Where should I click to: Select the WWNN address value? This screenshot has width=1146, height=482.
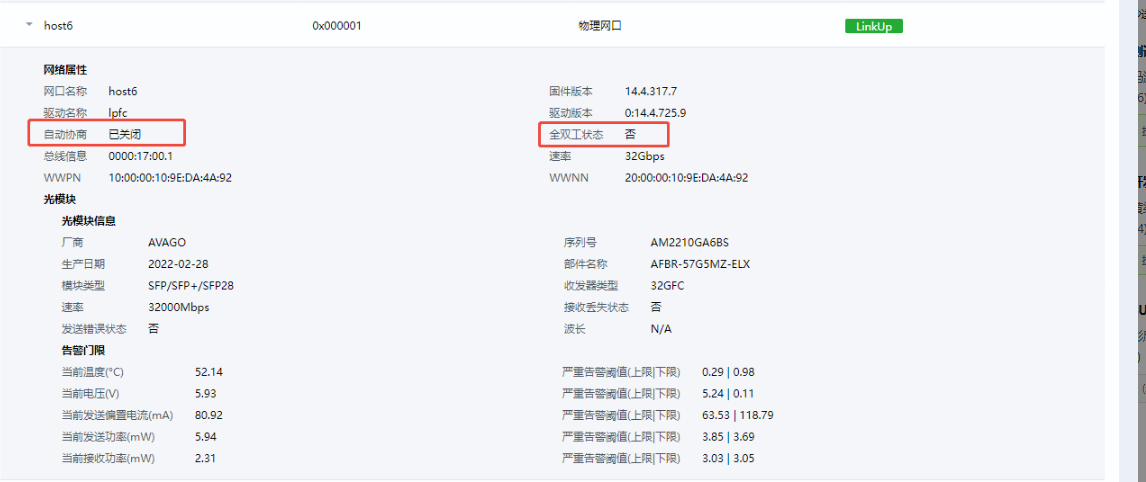click(686, 178)
